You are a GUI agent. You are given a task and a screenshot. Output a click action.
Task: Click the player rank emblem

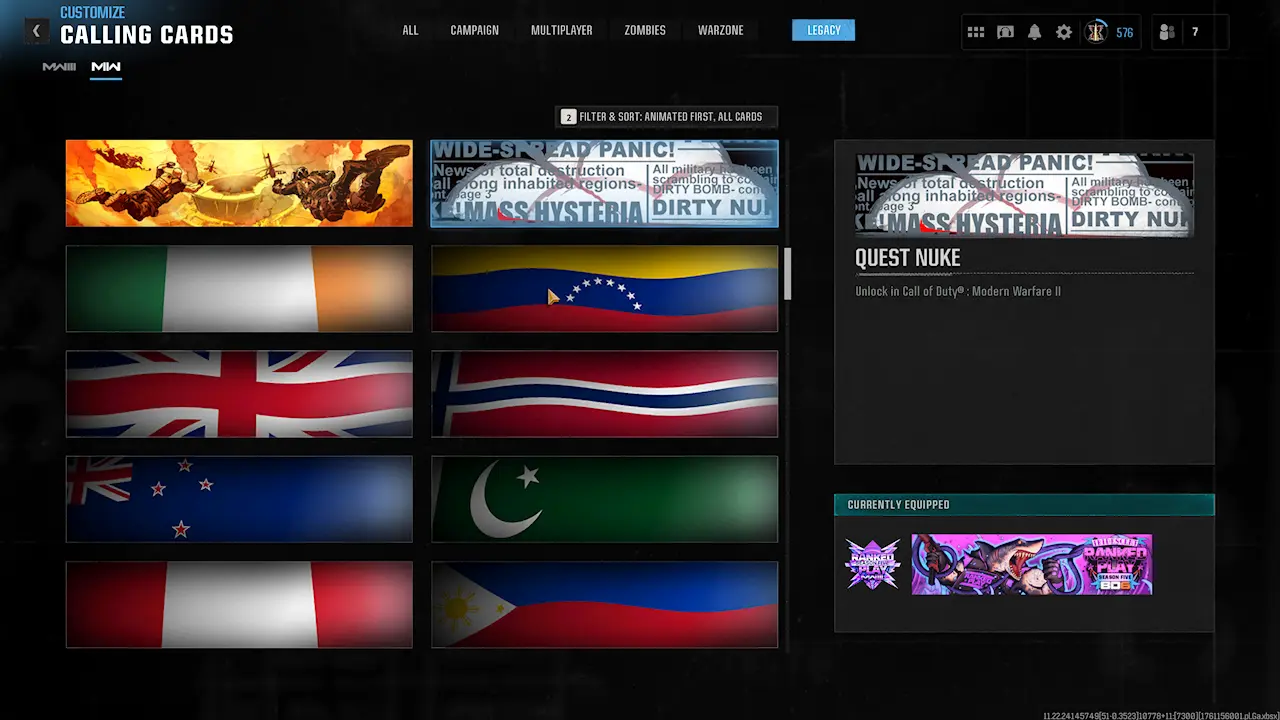pyautogui.click(x=1096, y=32)
